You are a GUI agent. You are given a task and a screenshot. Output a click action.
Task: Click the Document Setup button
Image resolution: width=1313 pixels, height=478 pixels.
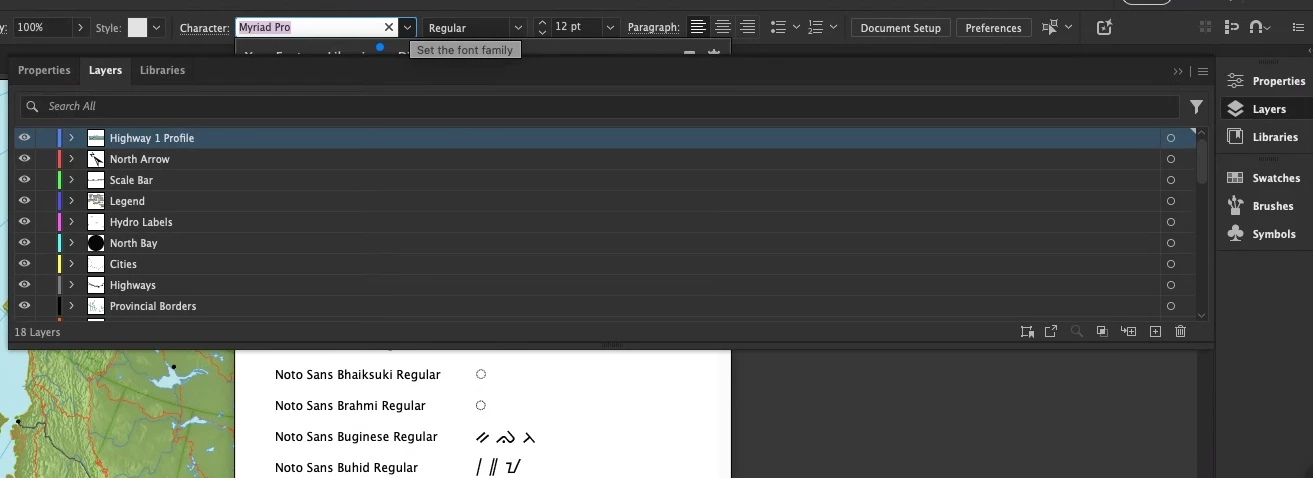(x=900, y=28)
